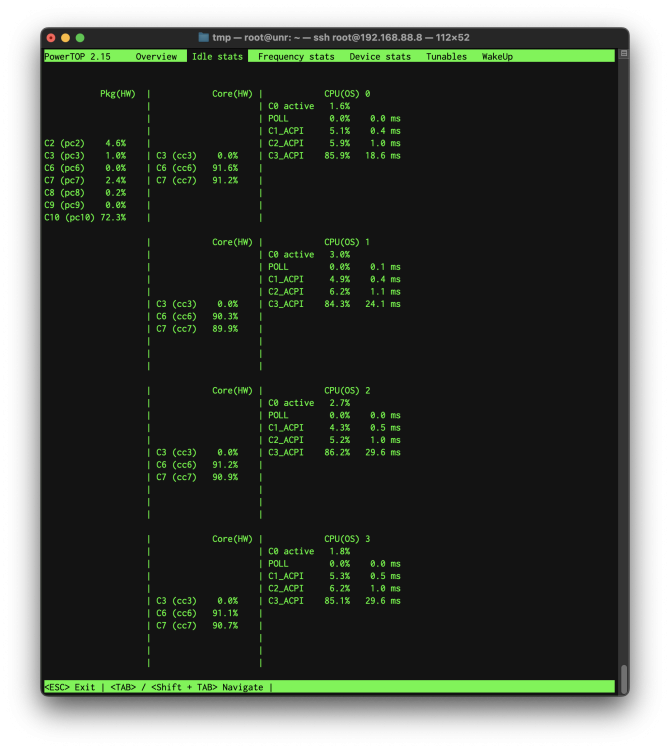
Task: Click the 'CPU(OS) 0' header
Action: pos(347,94)
